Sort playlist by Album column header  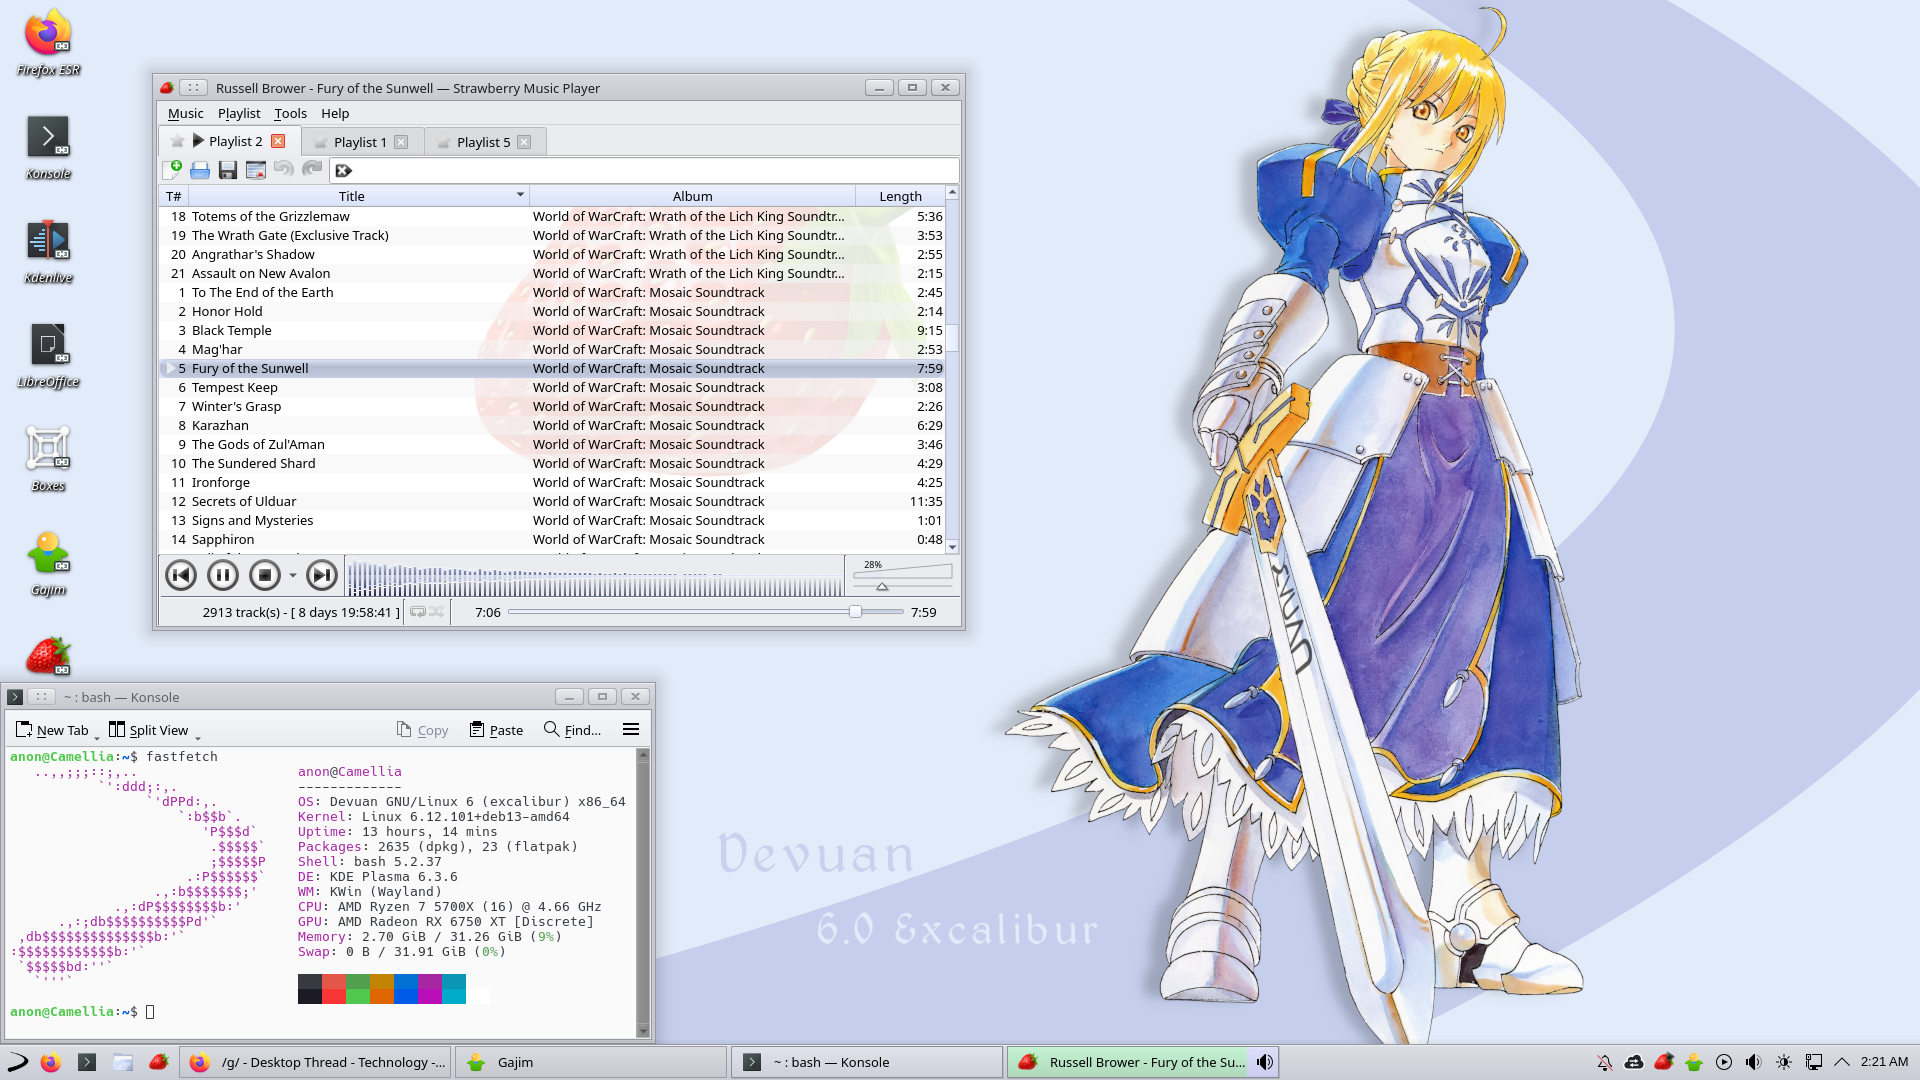coord(692,196)
